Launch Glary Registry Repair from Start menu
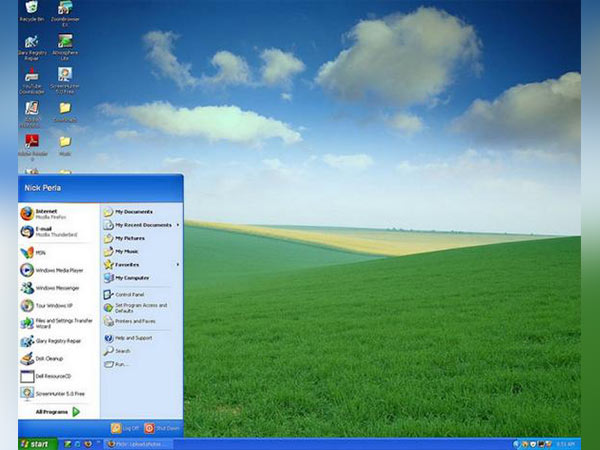The height and width of the screenshot is (450, 600). pyautogui.click(x=58, y=341)
